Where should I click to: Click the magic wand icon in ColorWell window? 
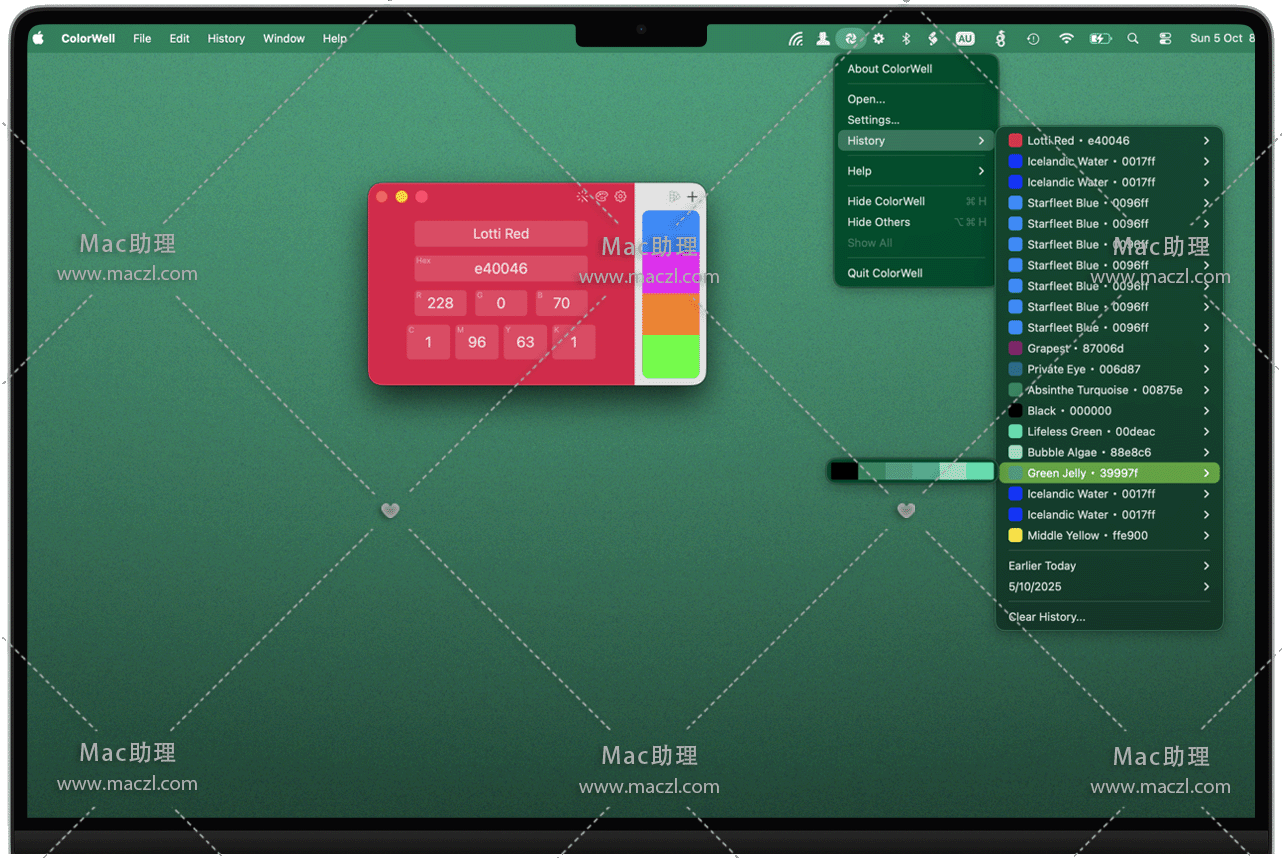583,197
